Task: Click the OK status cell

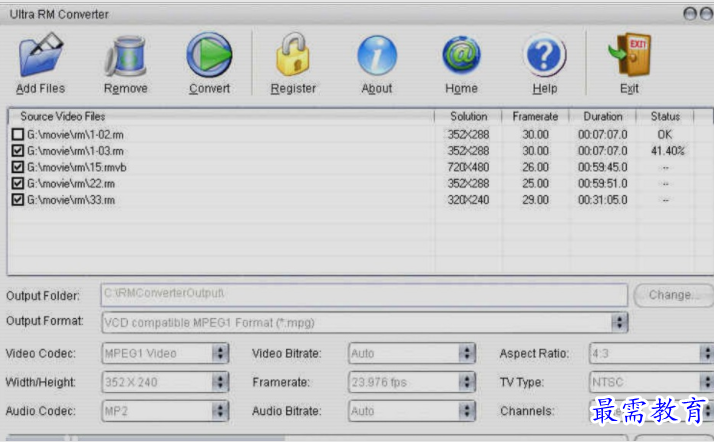Action: coord(665,135)
